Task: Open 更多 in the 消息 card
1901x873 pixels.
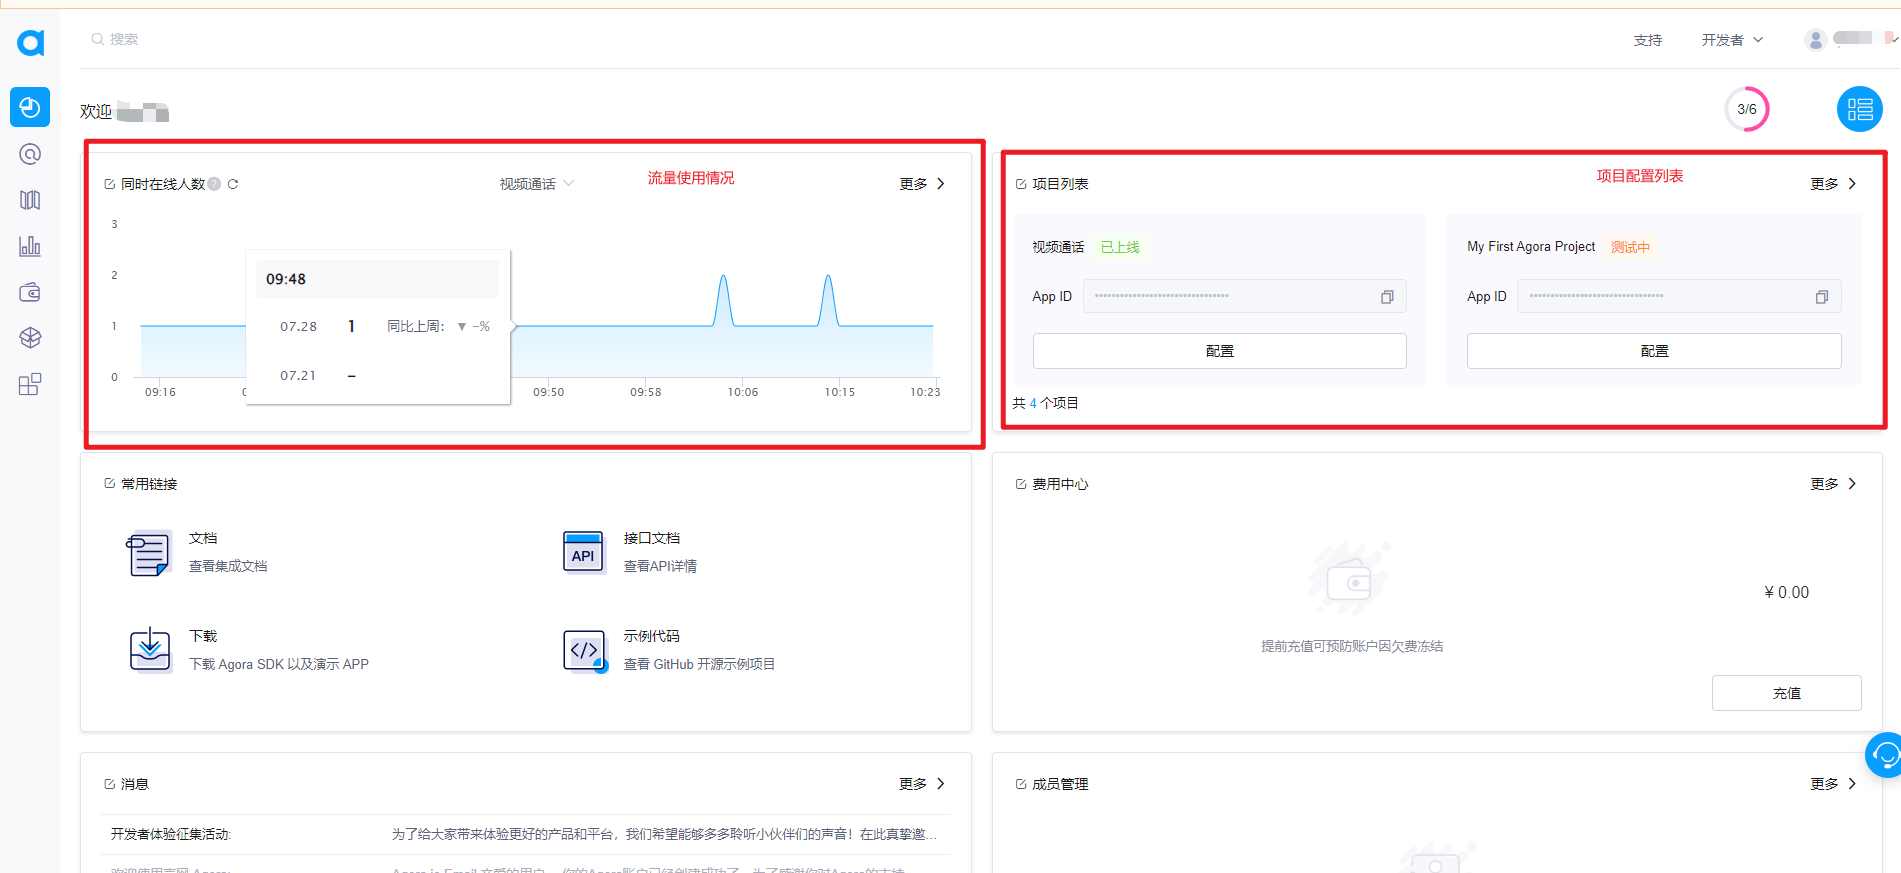Action: point(922,784)
